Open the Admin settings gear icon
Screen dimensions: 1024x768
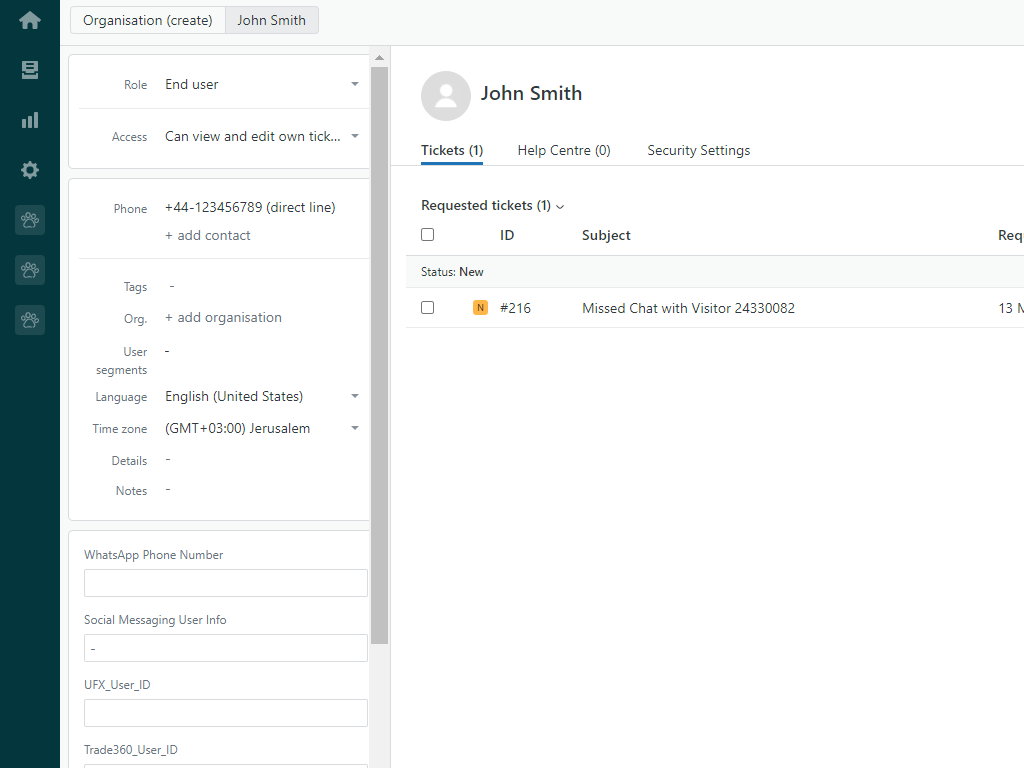(x=30, y=170)
